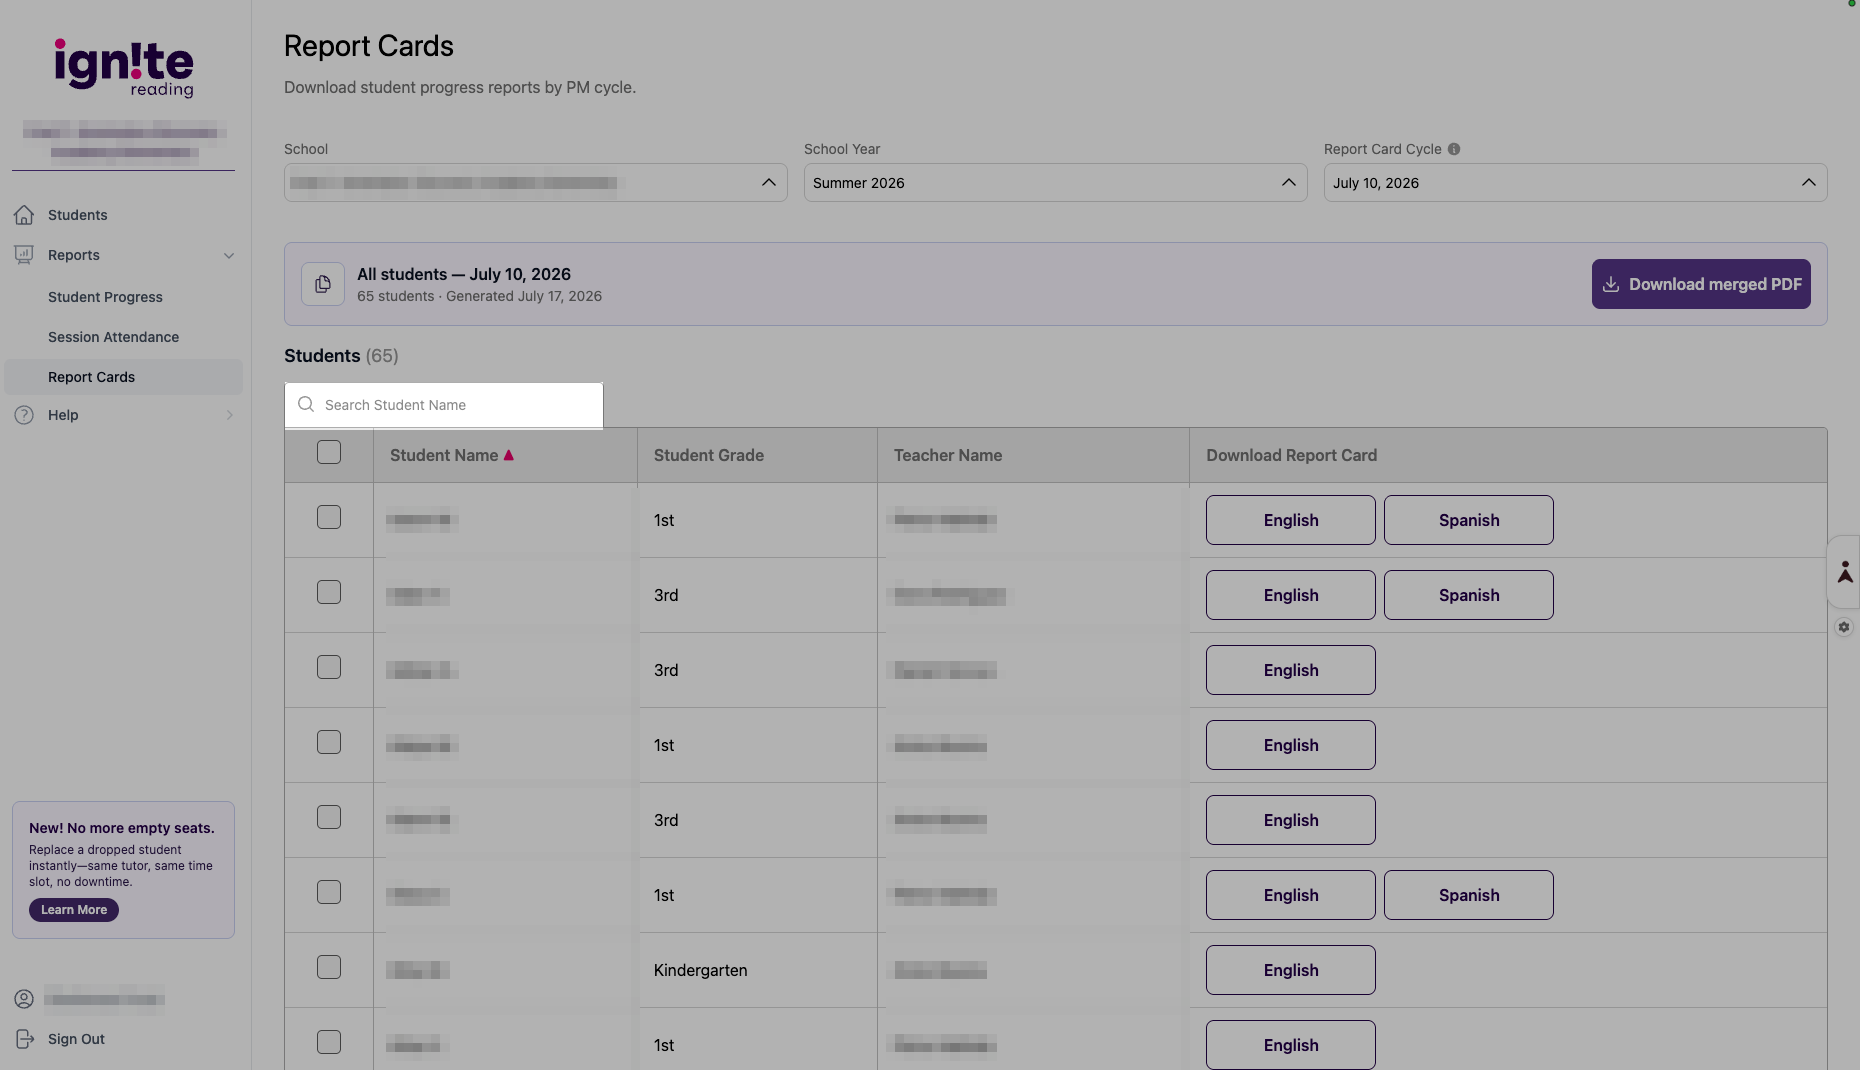This screenshot has height=1070, width=1860.
Task: Download Spanish report card in second row
Action: [x=1469, y=595]
